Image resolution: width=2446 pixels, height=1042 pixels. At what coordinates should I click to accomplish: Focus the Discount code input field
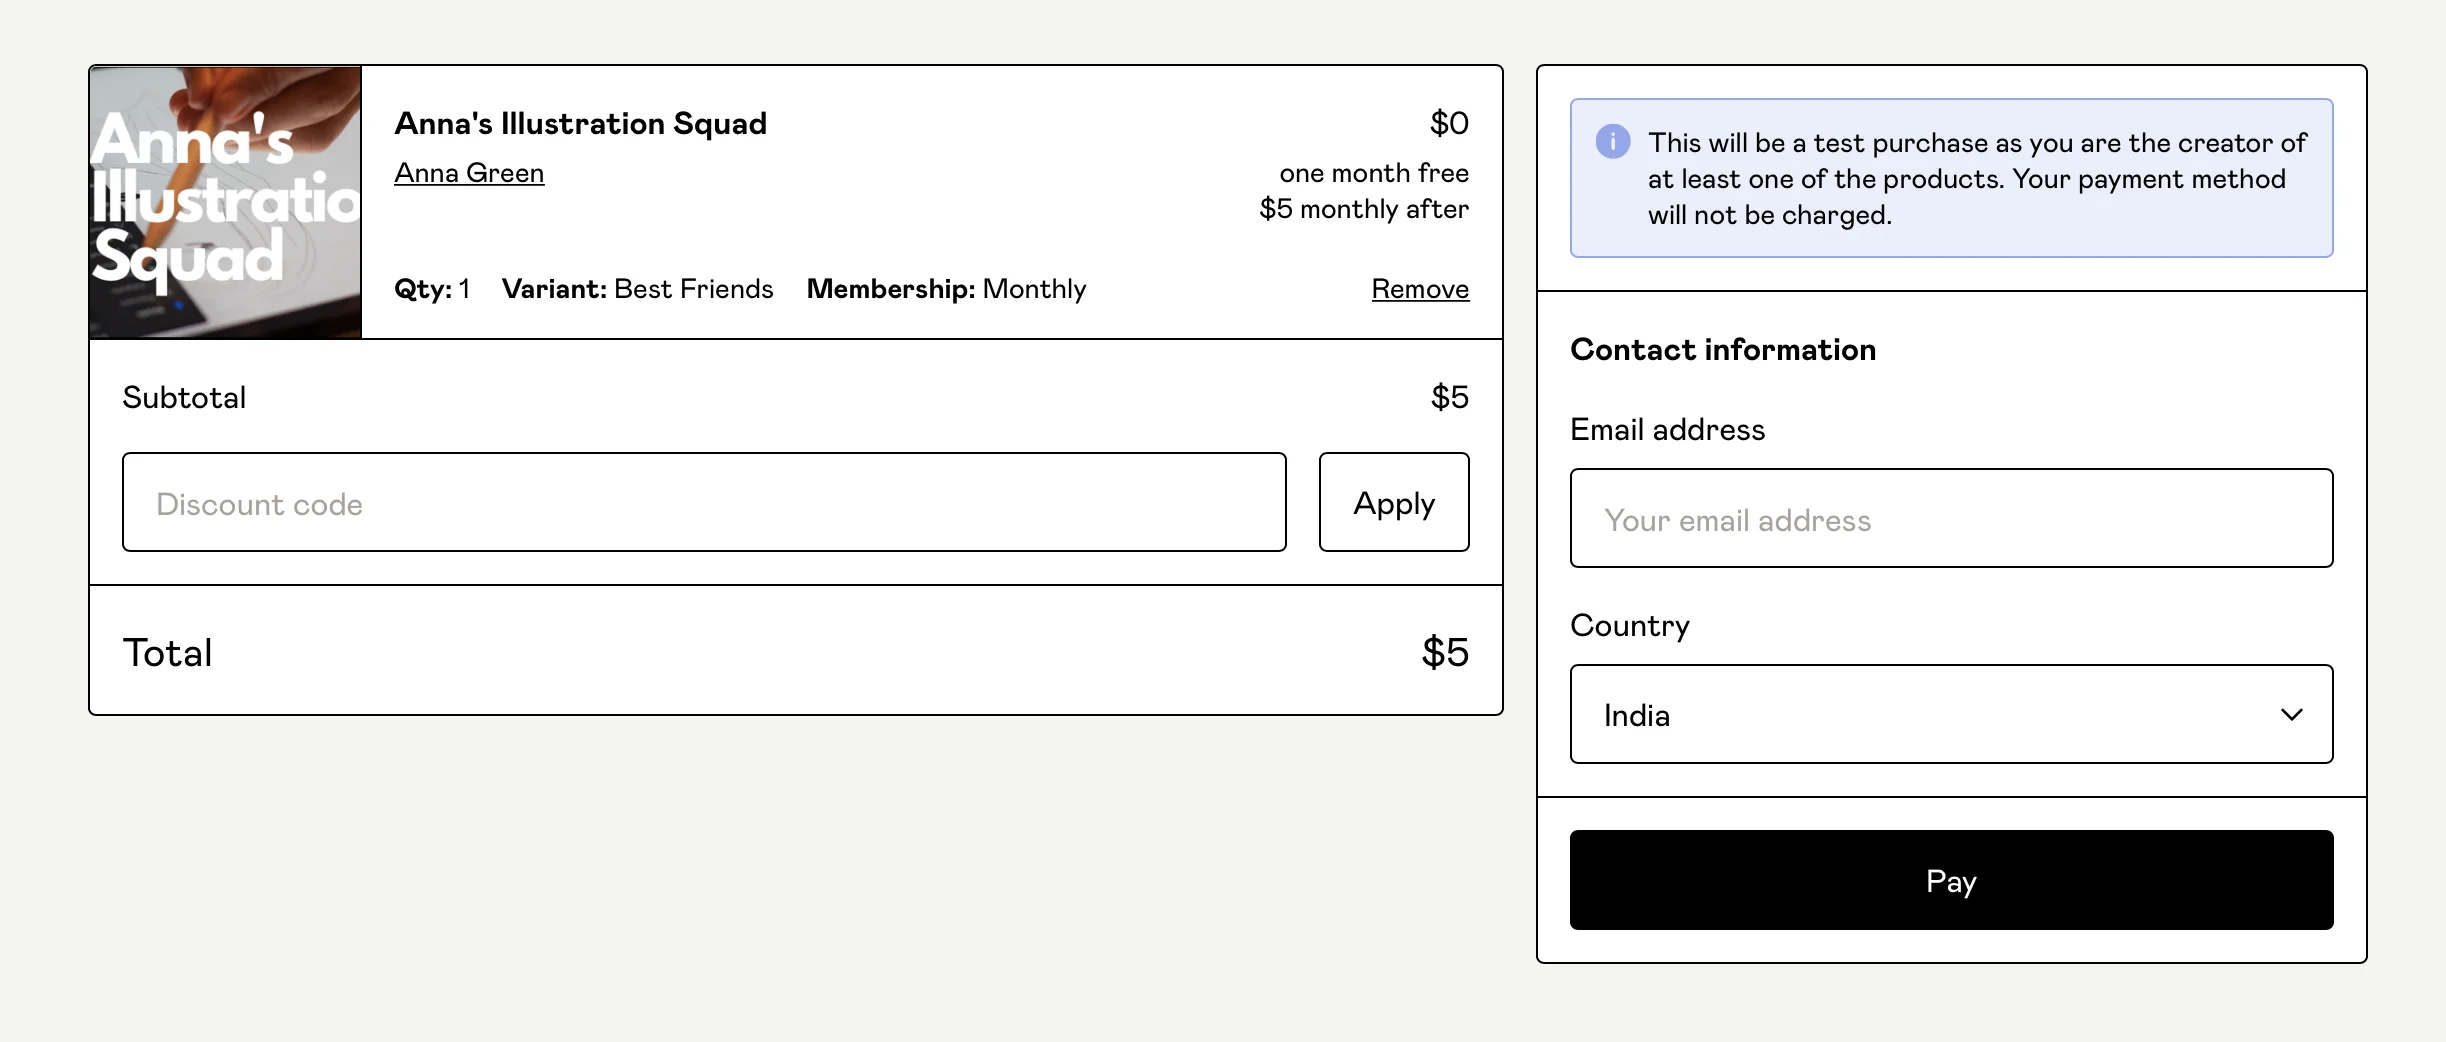coord(703,503)
